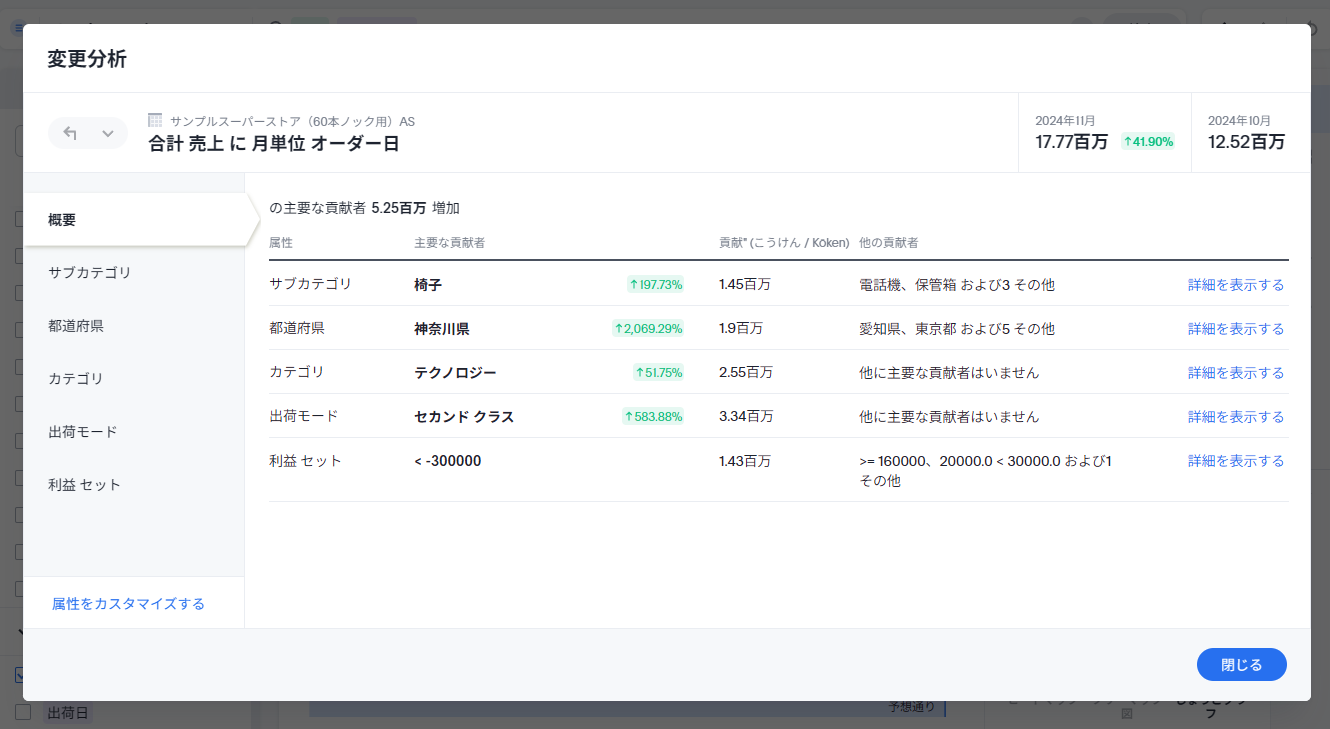This screenshot has width=1330, height=729.
Task: Click the table icon beside サンプルスーパーストア
Action: click(155, 121)
